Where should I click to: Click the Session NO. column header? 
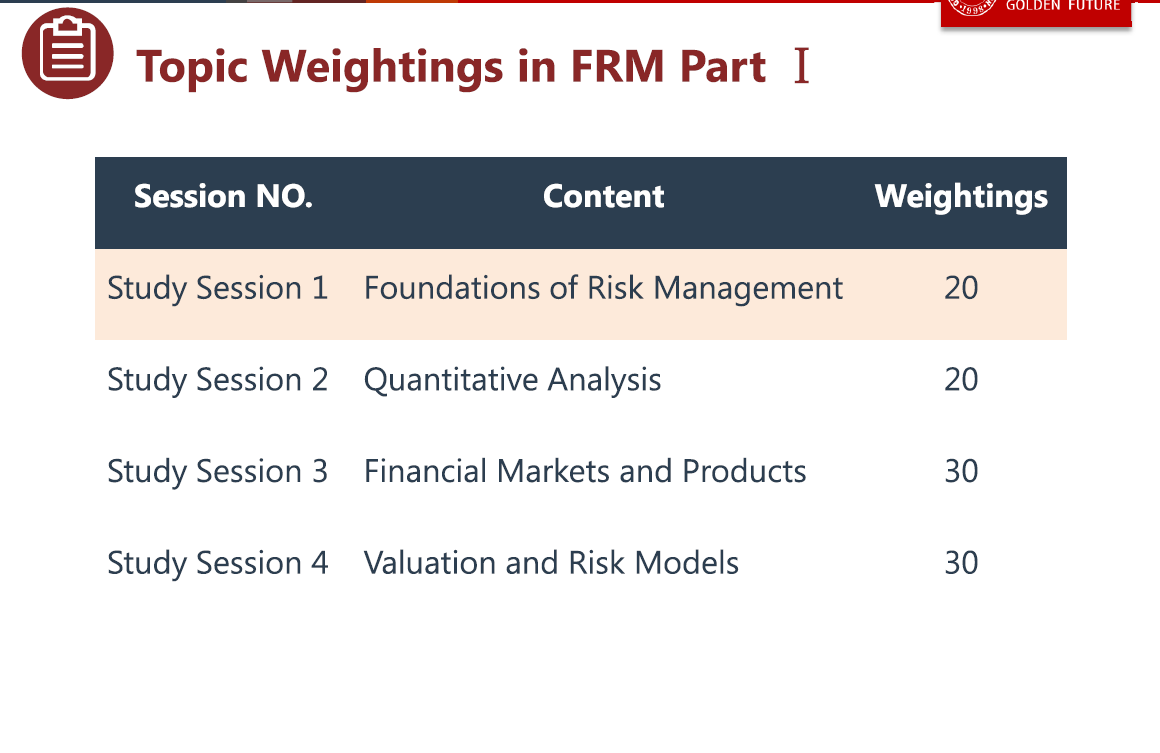(223, 197)
